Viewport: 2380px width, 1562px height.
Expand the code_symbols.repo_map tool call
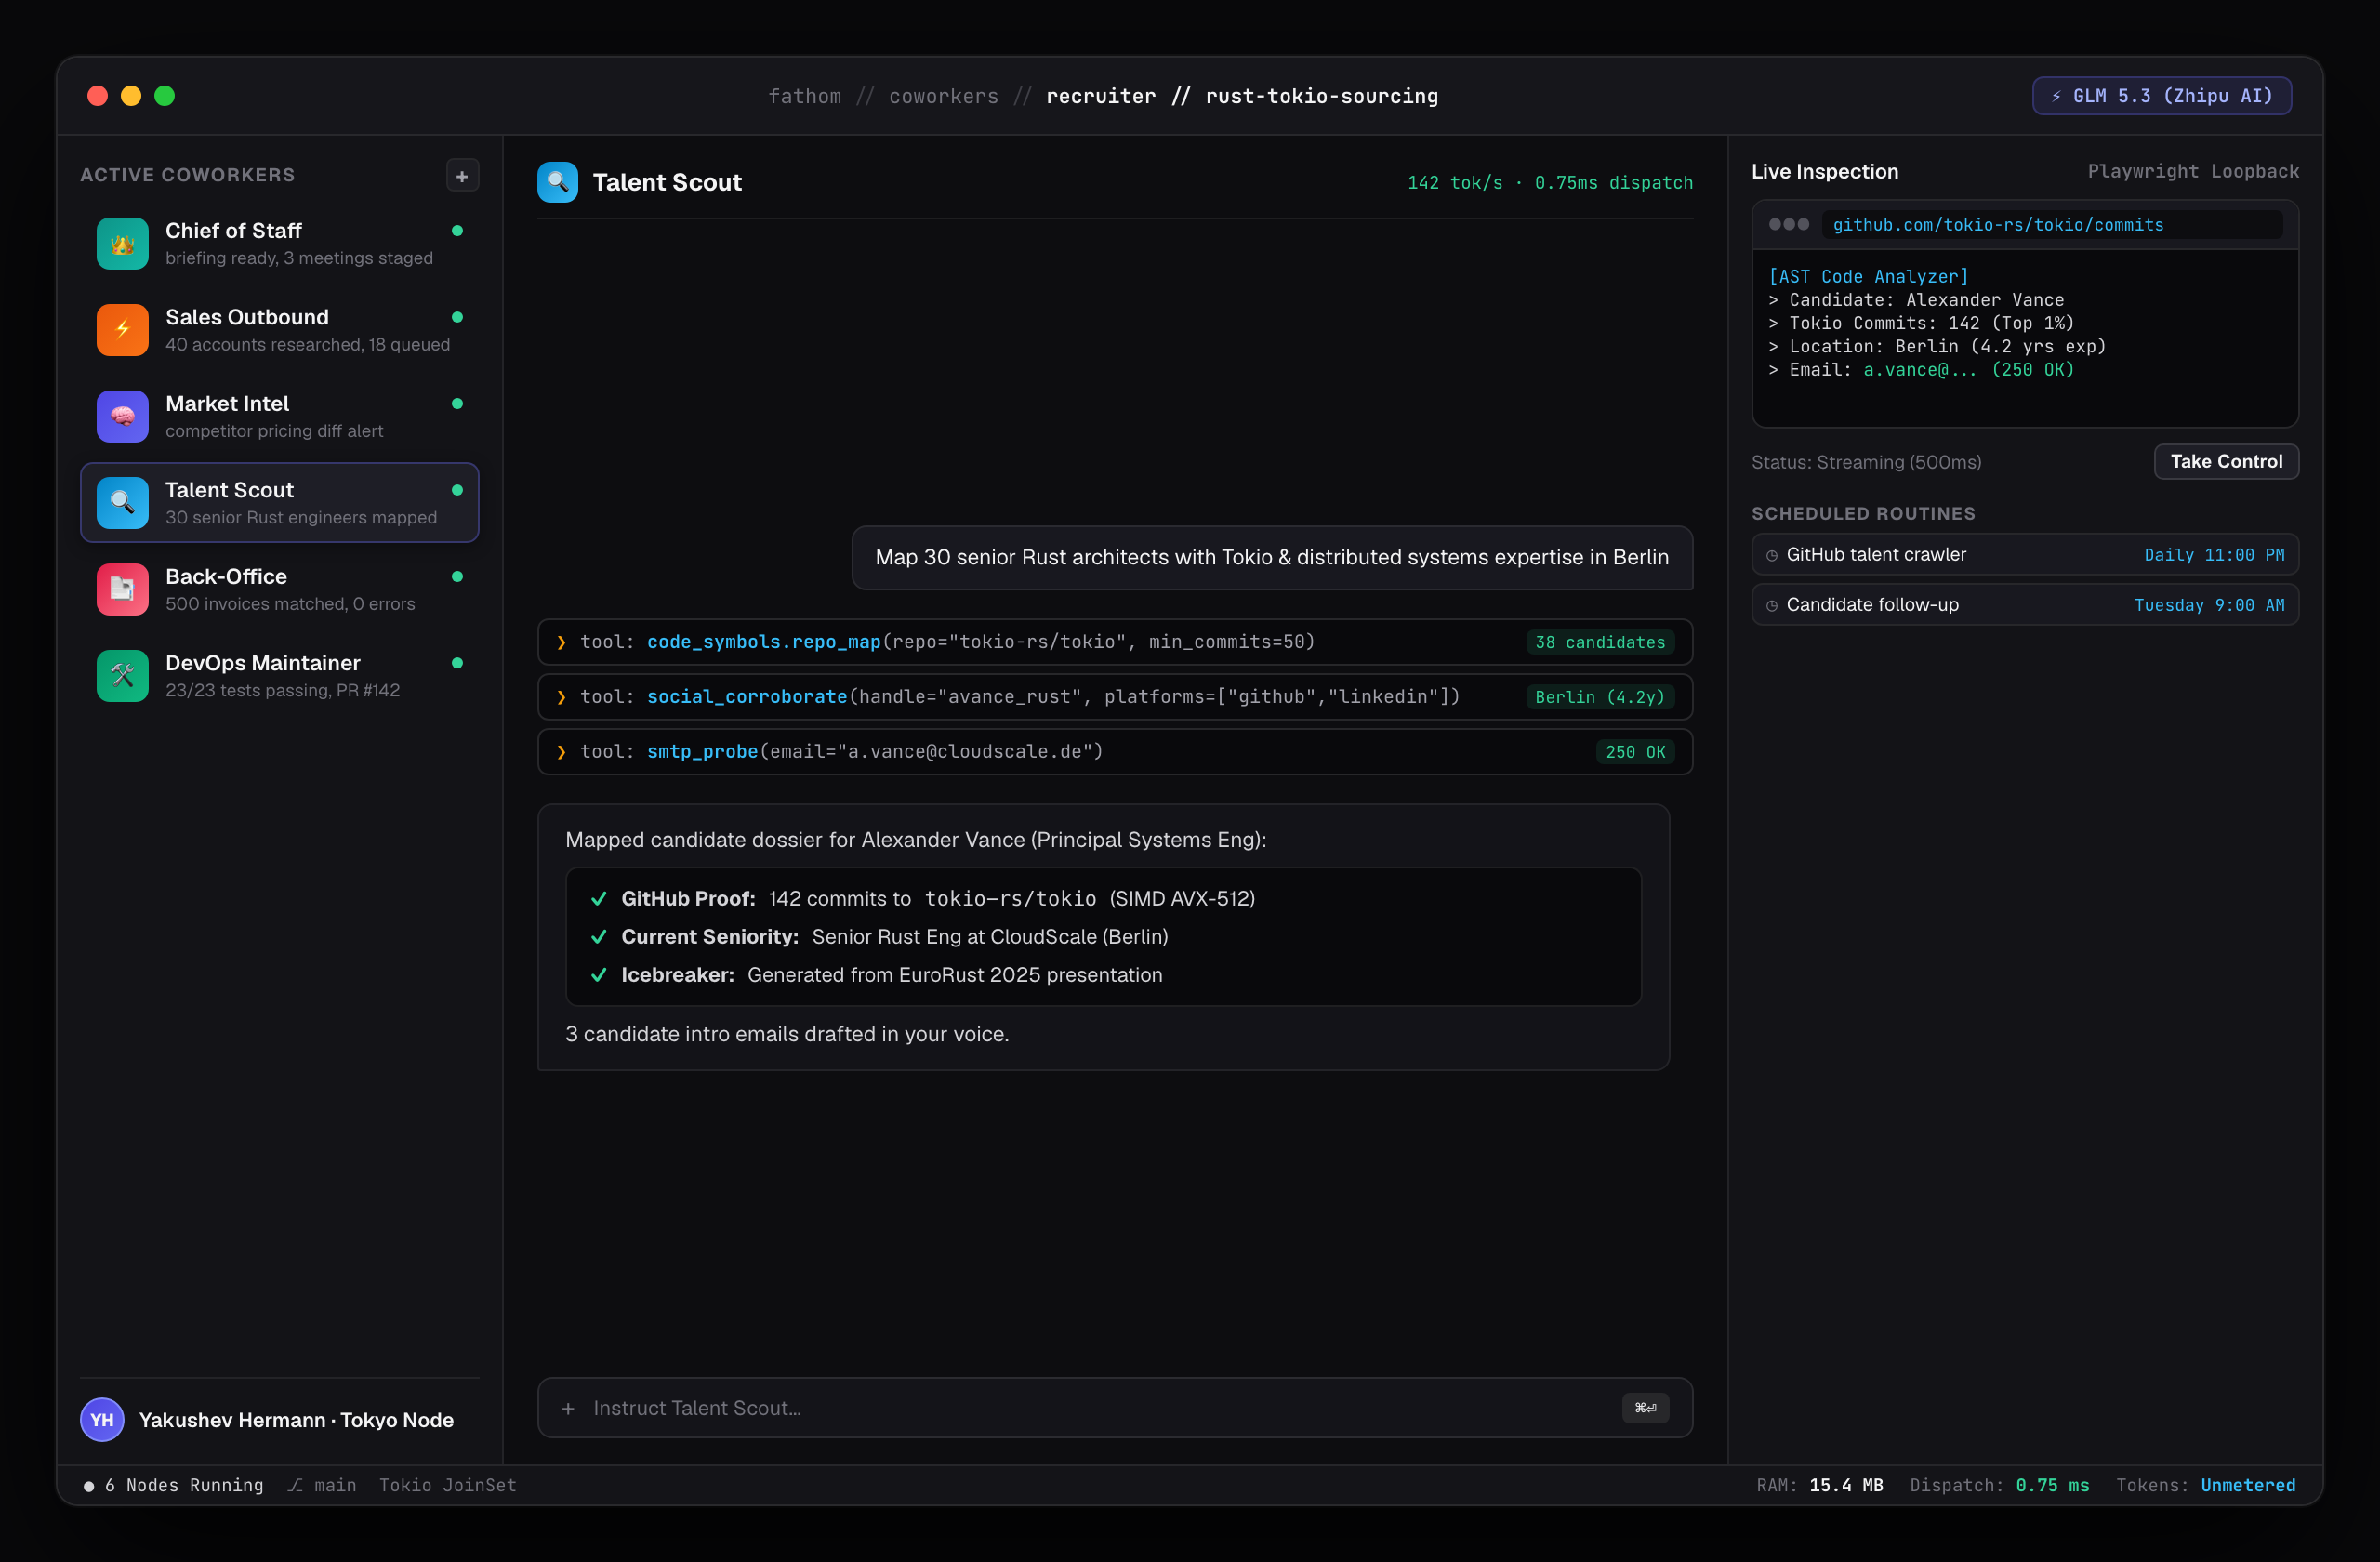click(x=1114, y=642)
